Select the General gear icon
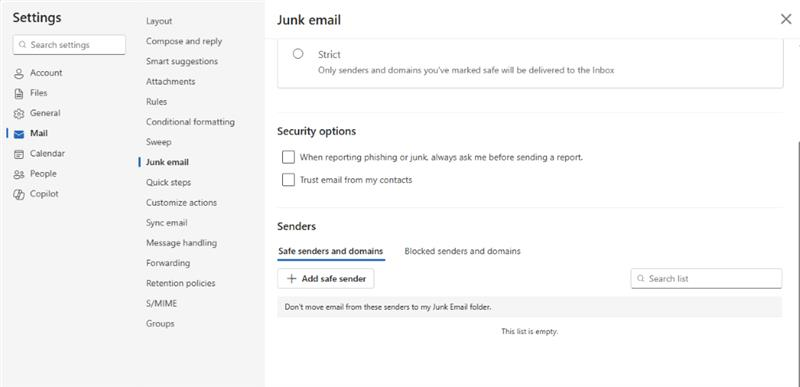Image resolution: width=800 pixels, height=387 pixels. pos(19,114)
